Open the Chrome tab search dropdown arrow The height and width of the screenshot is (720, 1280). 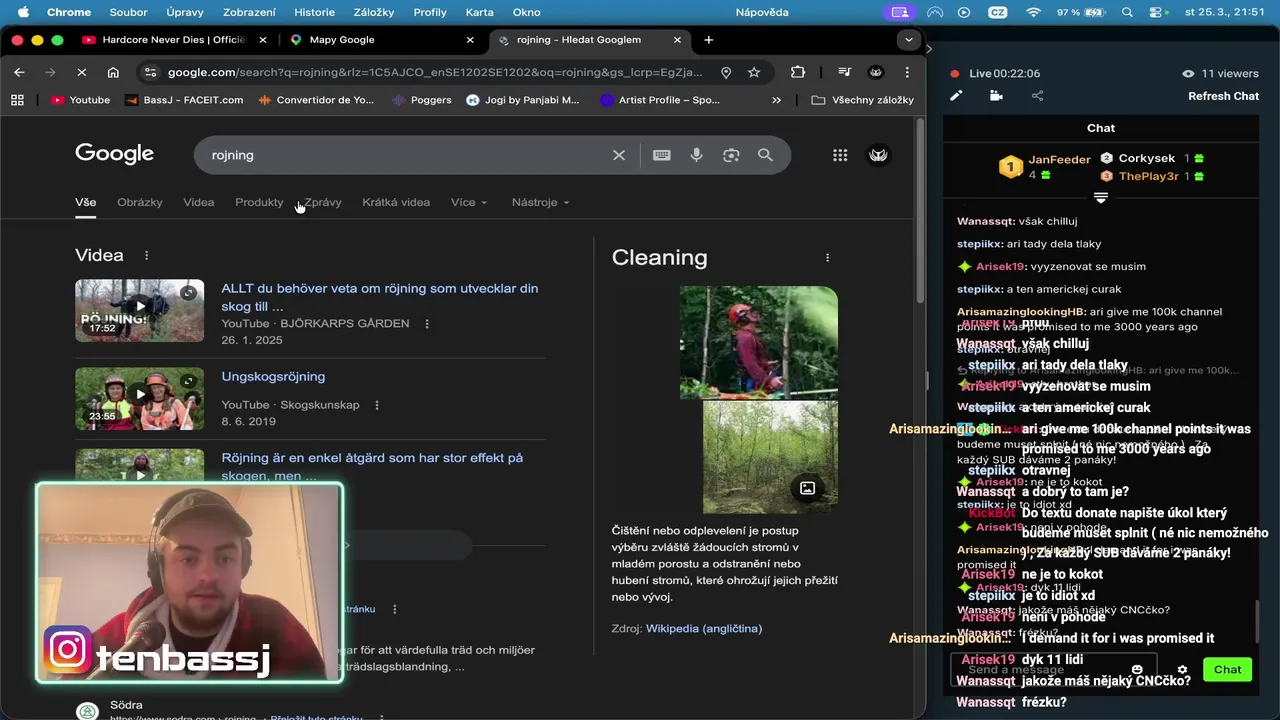click(x=908, y=40)
